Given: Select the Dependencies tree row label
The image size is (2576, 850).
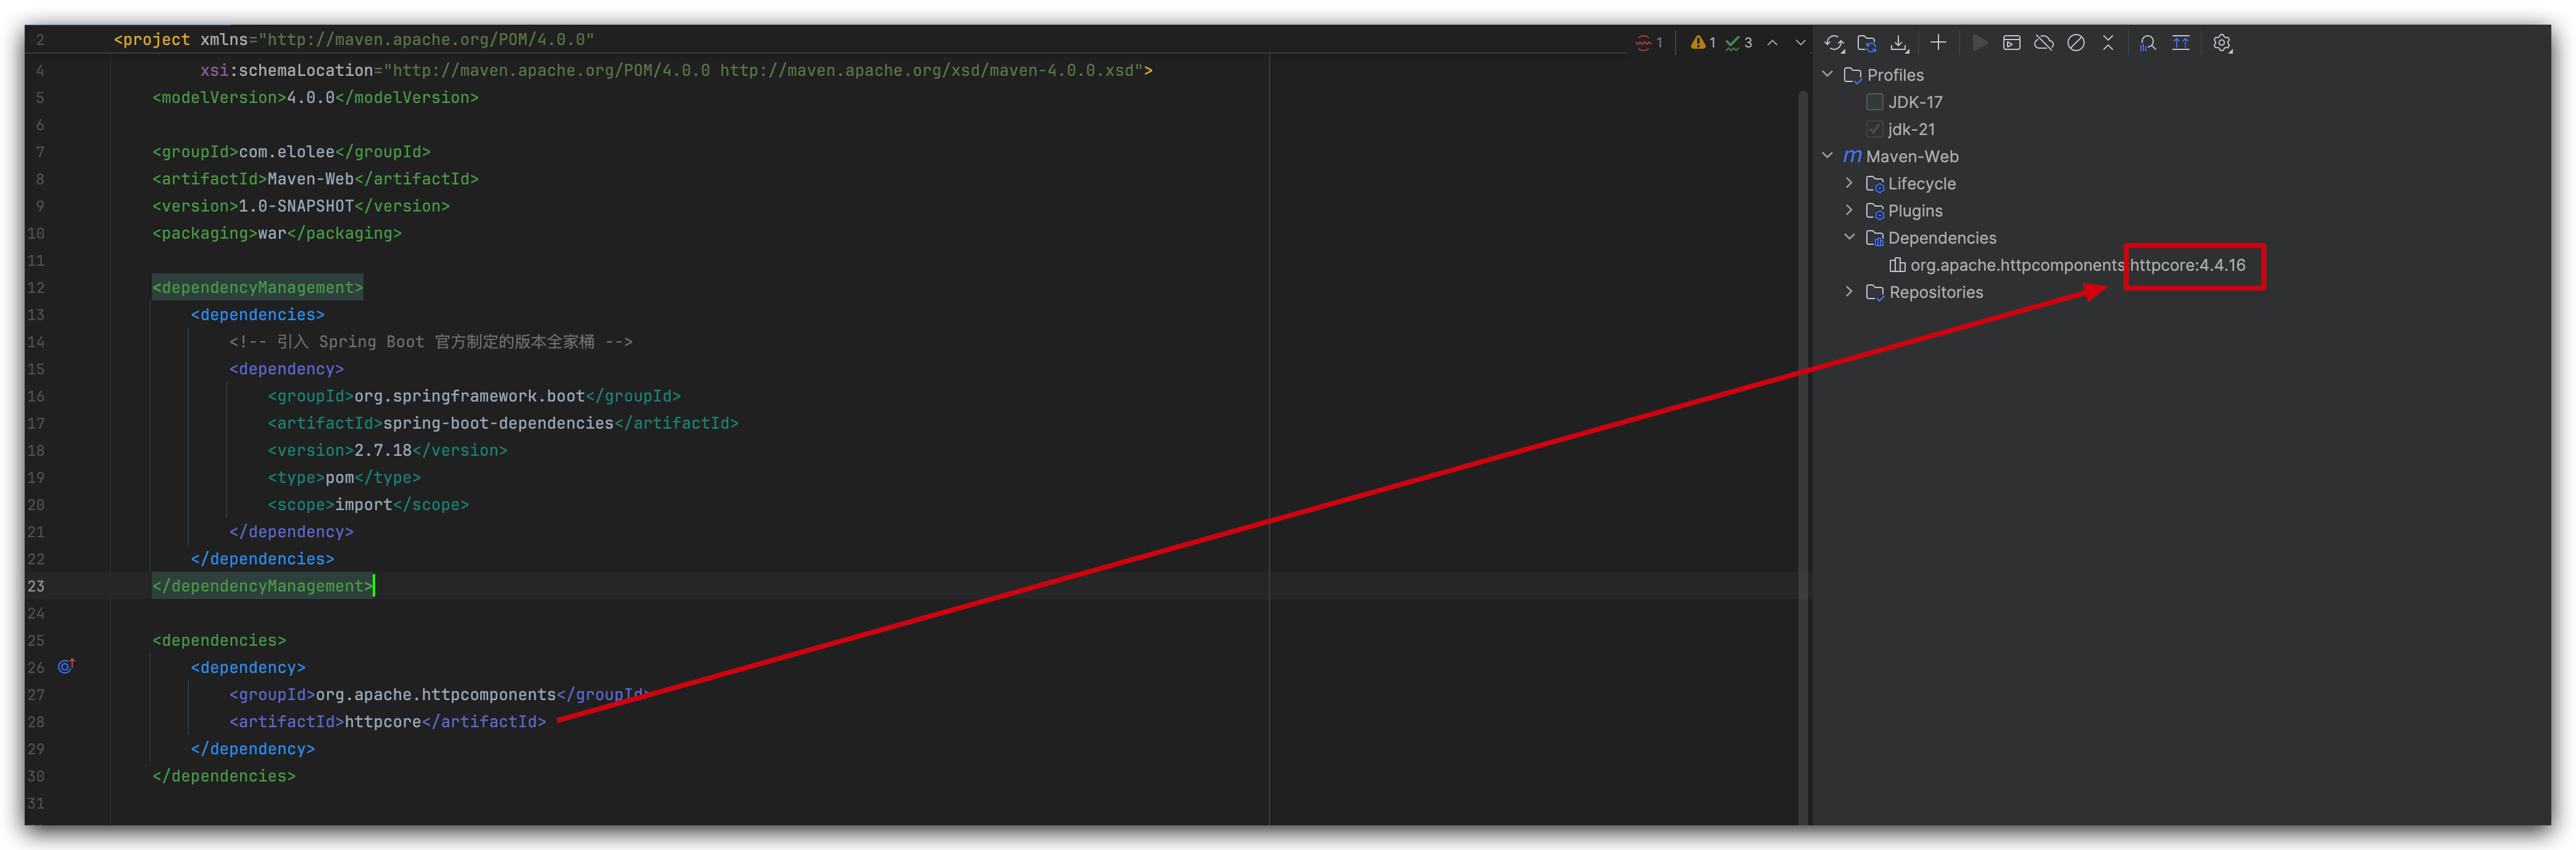Looking at the screenshot, I should tap(1941, 238).
